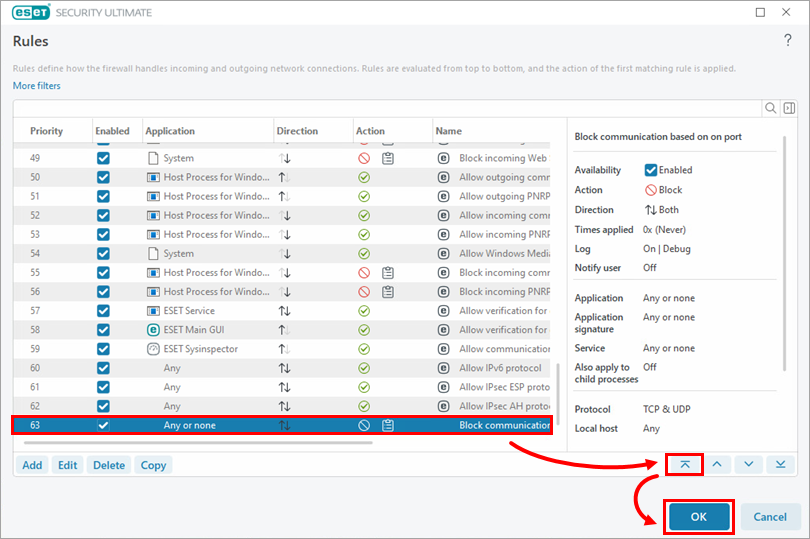Click the log icon on rule 49

(x=388, y=158)
